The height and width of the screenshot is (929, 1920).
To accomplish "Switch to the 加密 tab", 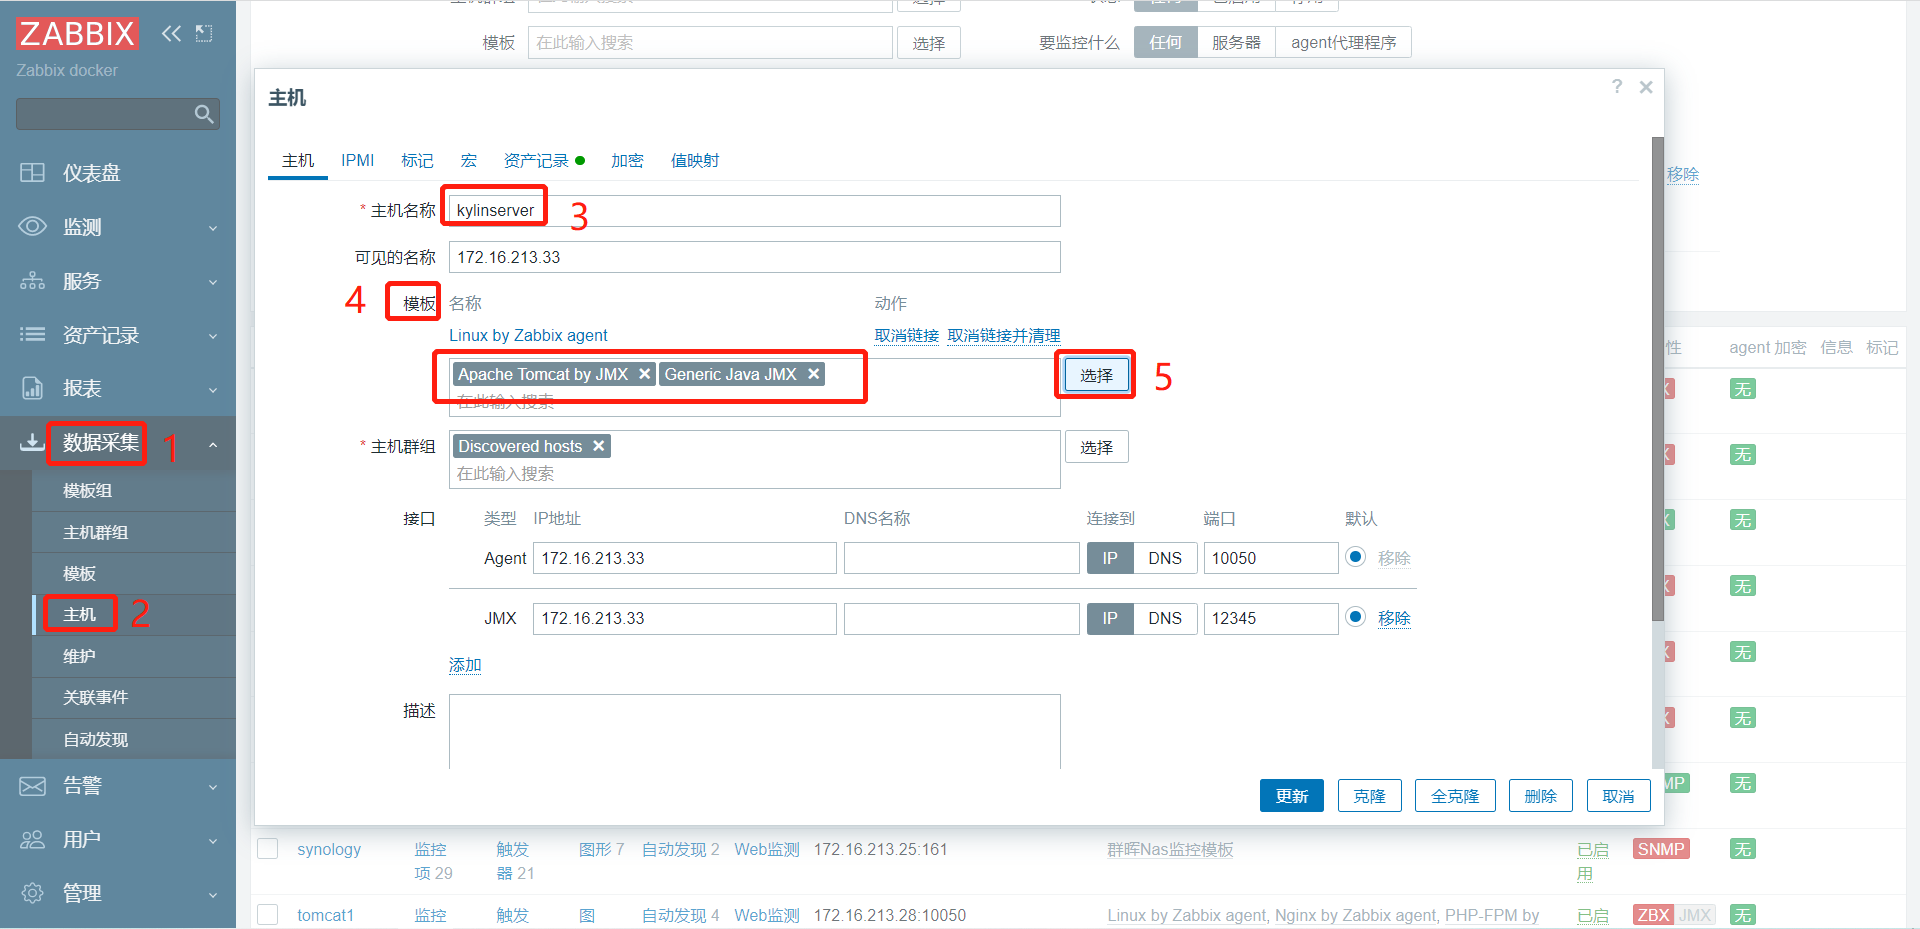I will (x=627, y=160).
